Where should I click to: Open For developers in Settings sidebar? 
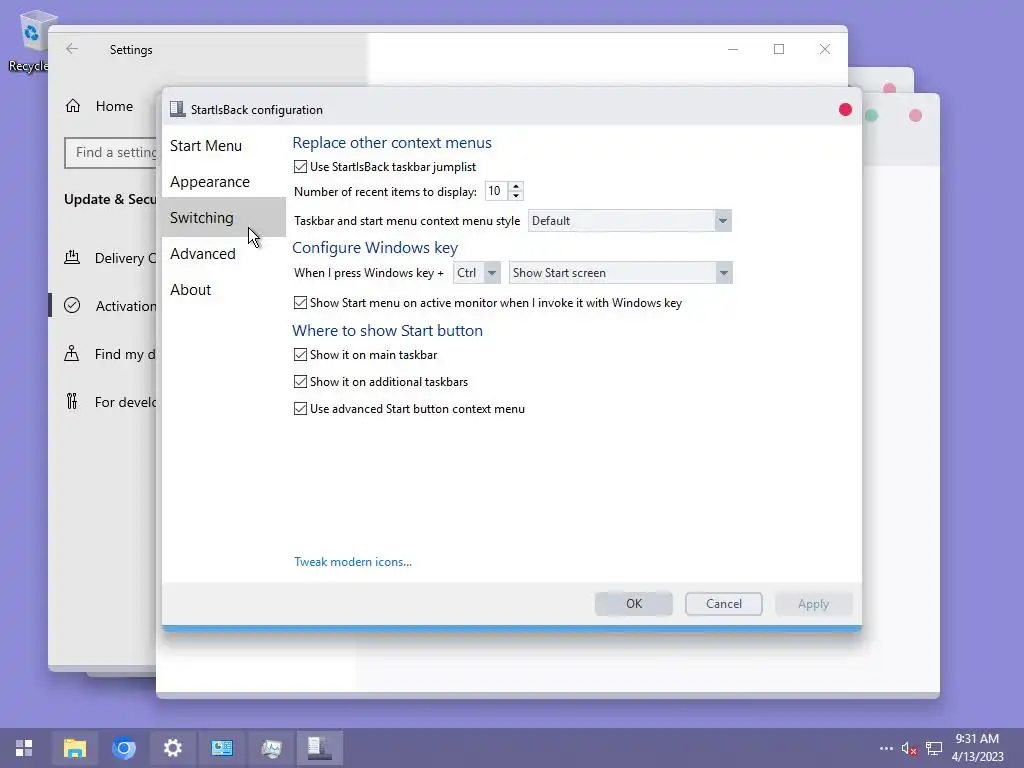pyautogui.click(x=110, y=402)
